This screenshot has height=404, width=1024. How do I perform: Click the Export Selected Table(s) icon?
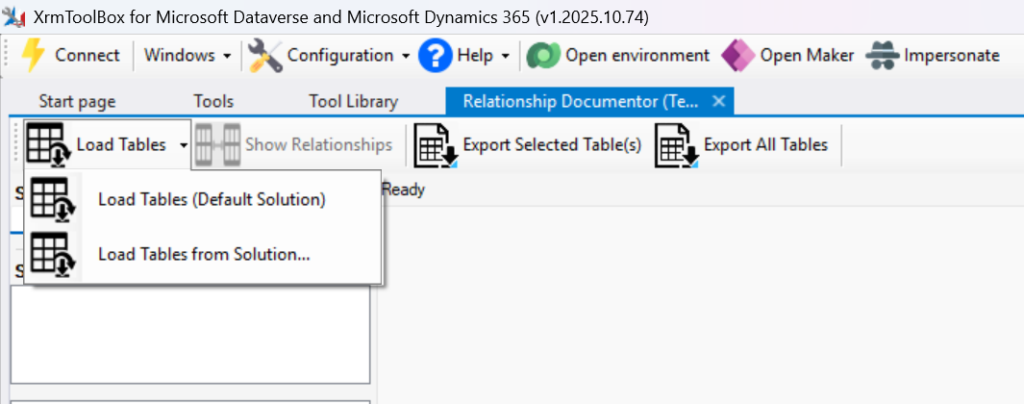(436, 145)
